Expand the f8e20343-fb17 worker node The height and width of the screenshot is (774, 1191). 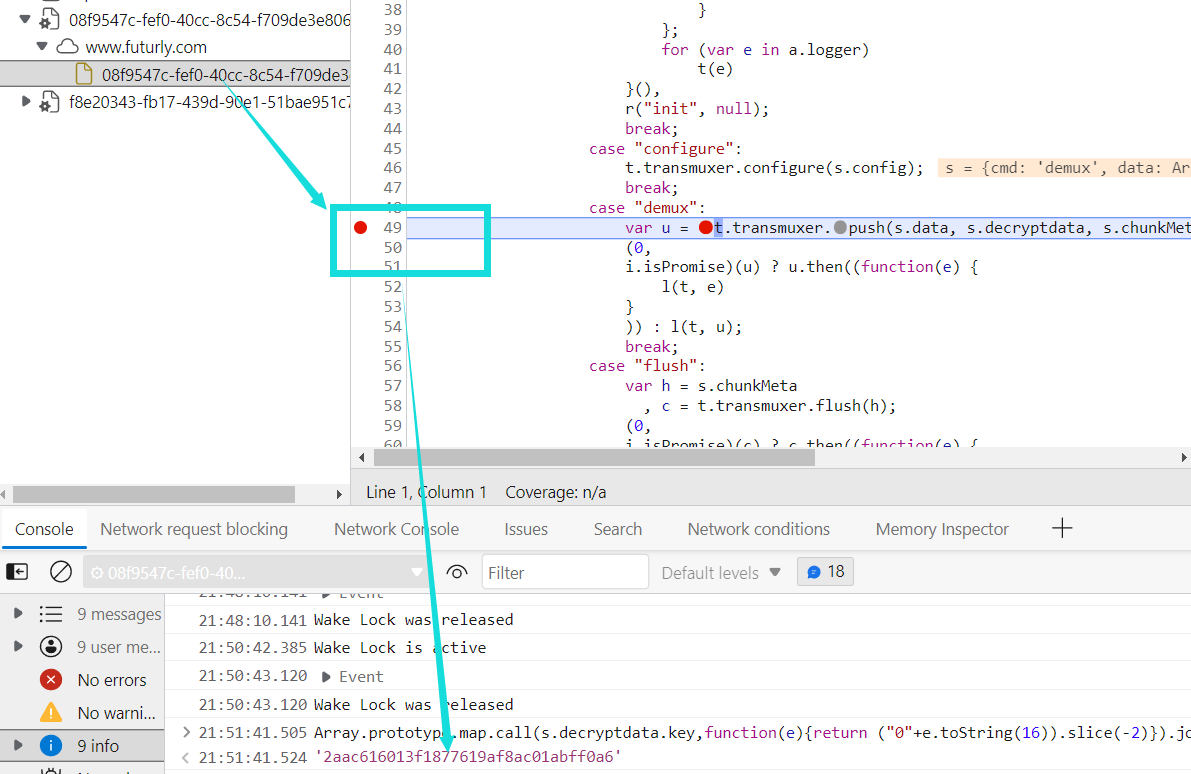25,101
